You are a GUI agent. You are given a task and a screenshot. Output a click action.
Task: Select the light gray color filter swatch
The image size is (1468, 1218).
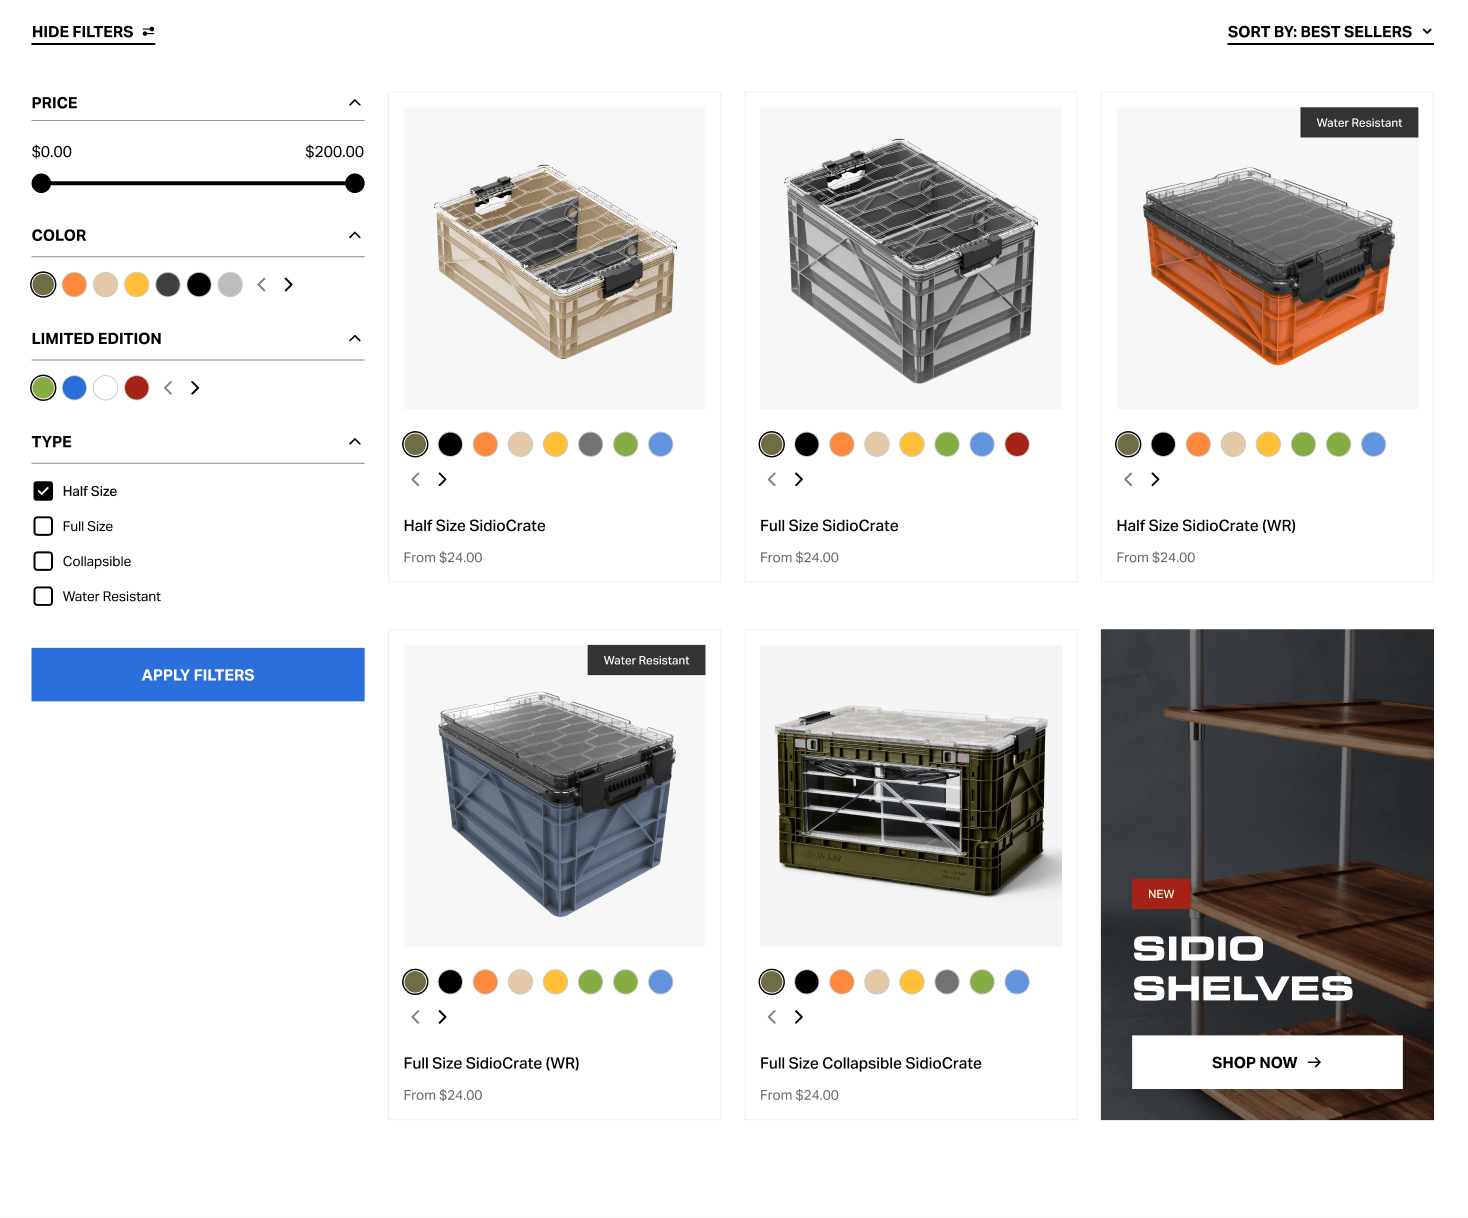[231, 285]
